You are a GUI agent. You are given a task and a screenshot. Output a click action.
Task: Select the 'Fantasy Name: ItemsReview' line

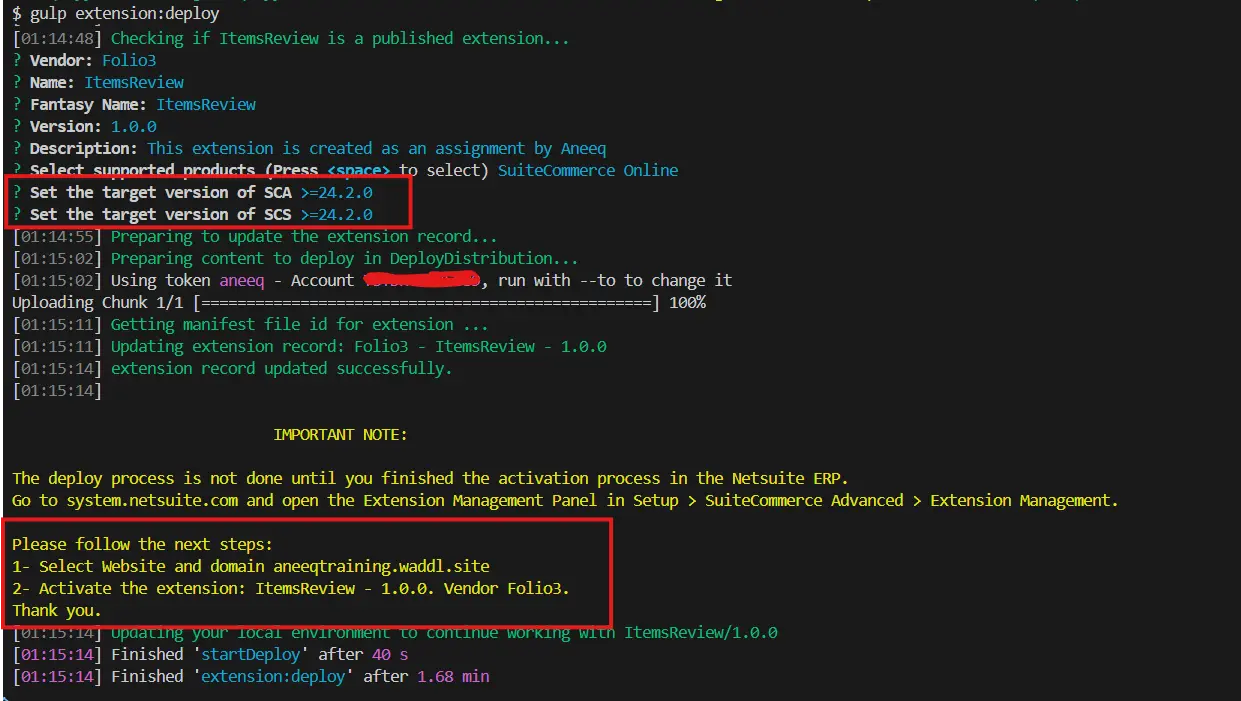coord(135,105)
